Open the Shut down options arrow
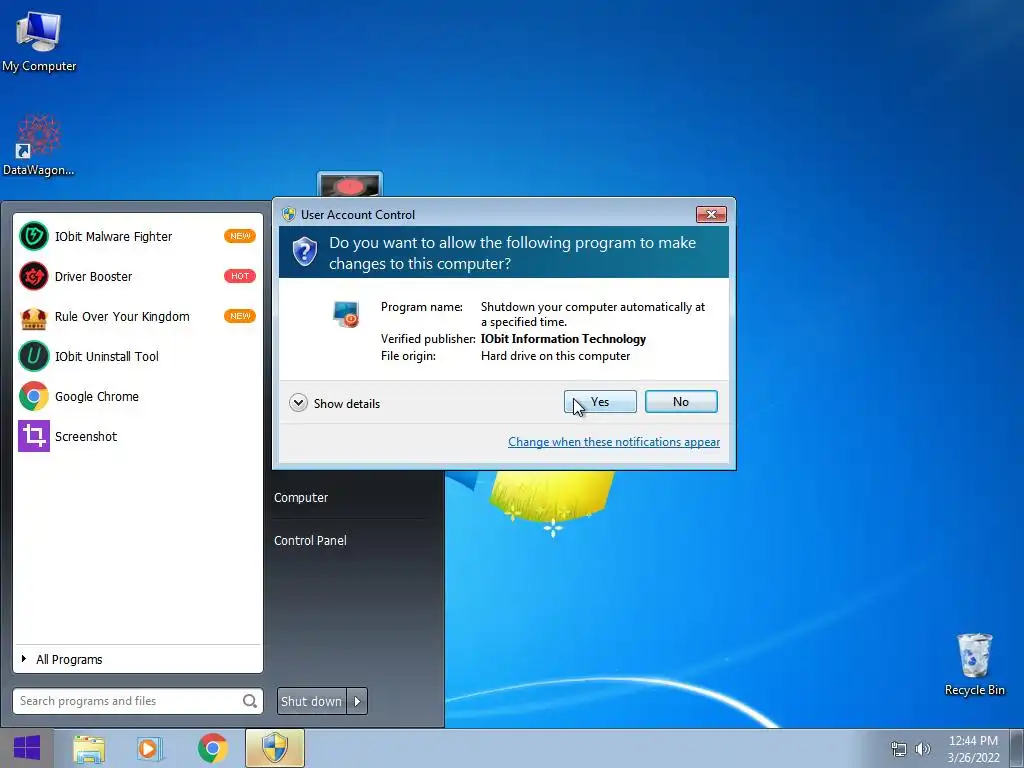 pos(357,701)
